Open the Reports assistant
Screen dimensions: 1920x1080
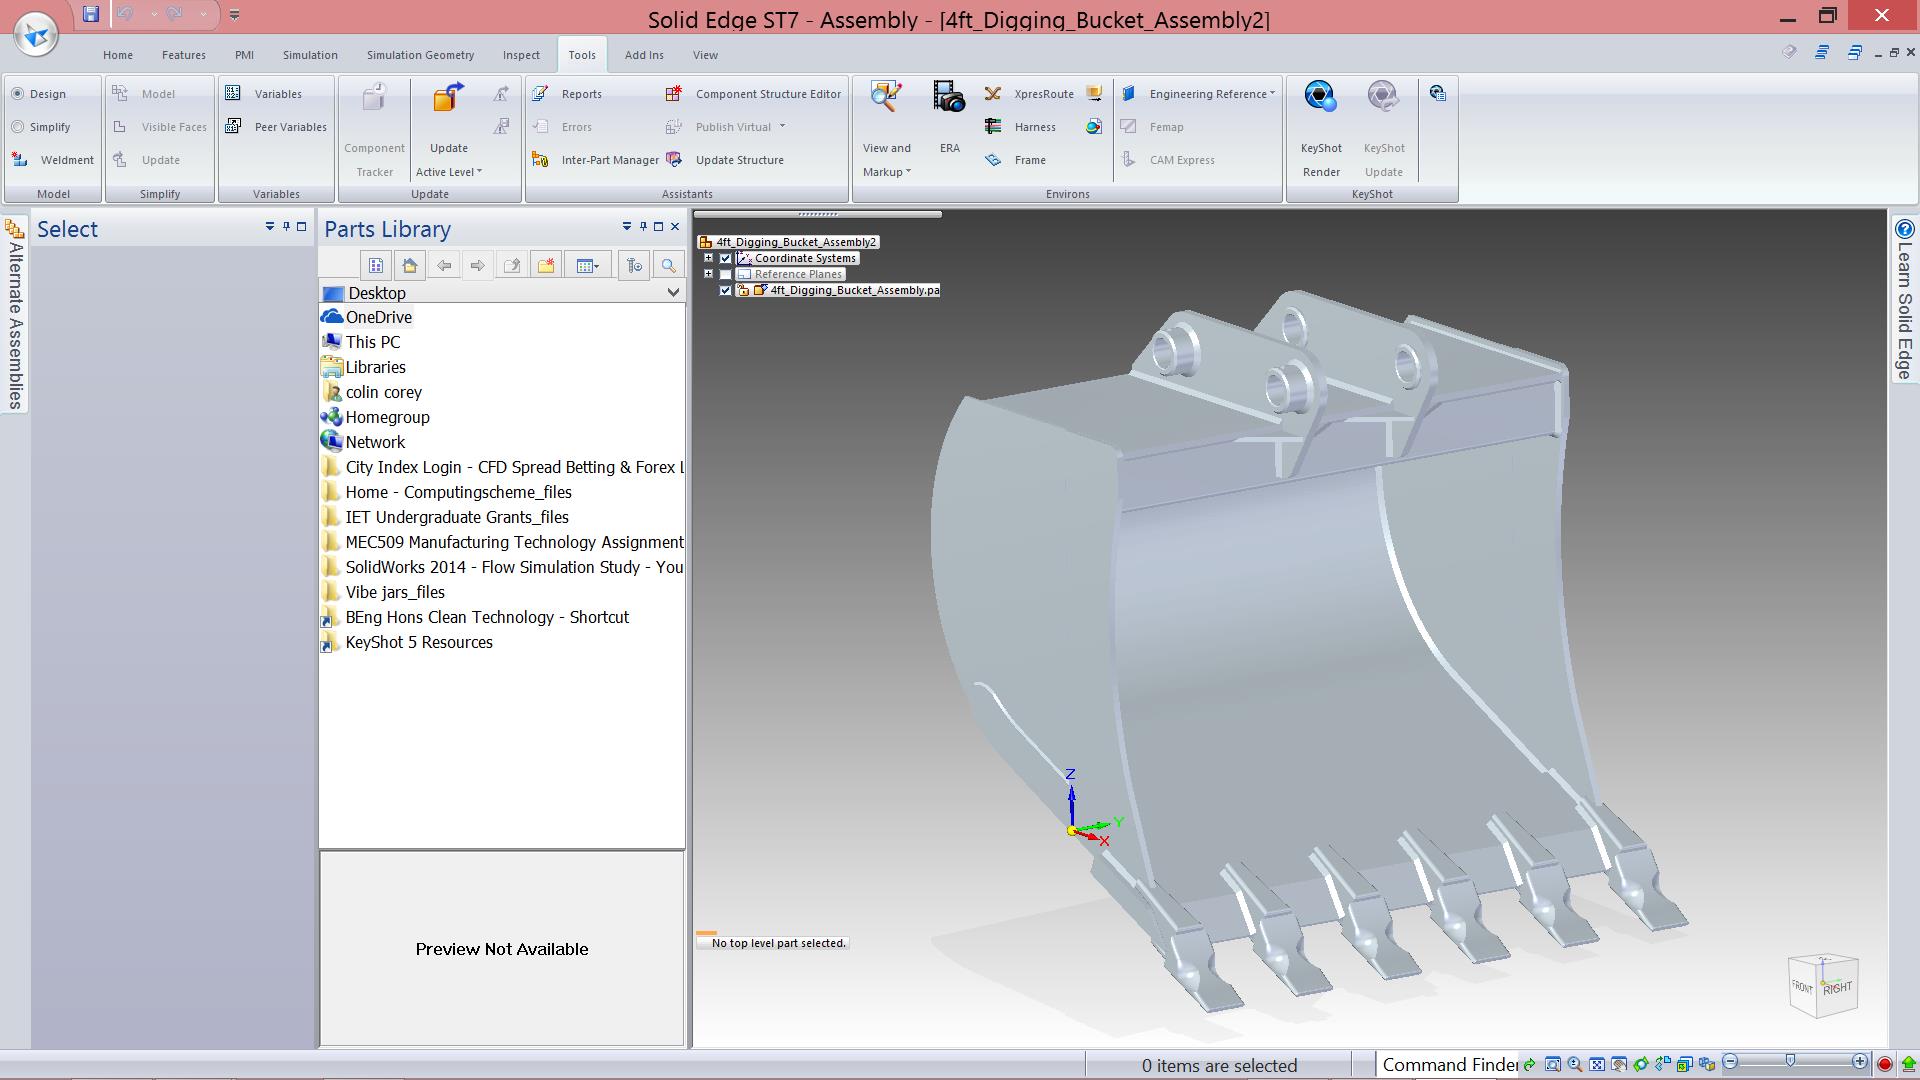pos(569,94)
